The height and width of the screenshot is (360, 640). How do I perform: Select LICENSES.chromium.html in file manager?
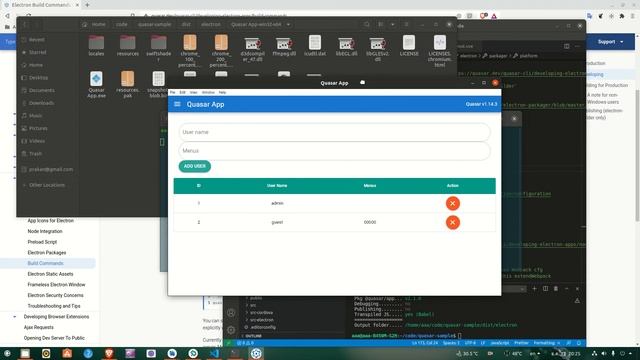(x=440, y=51)
